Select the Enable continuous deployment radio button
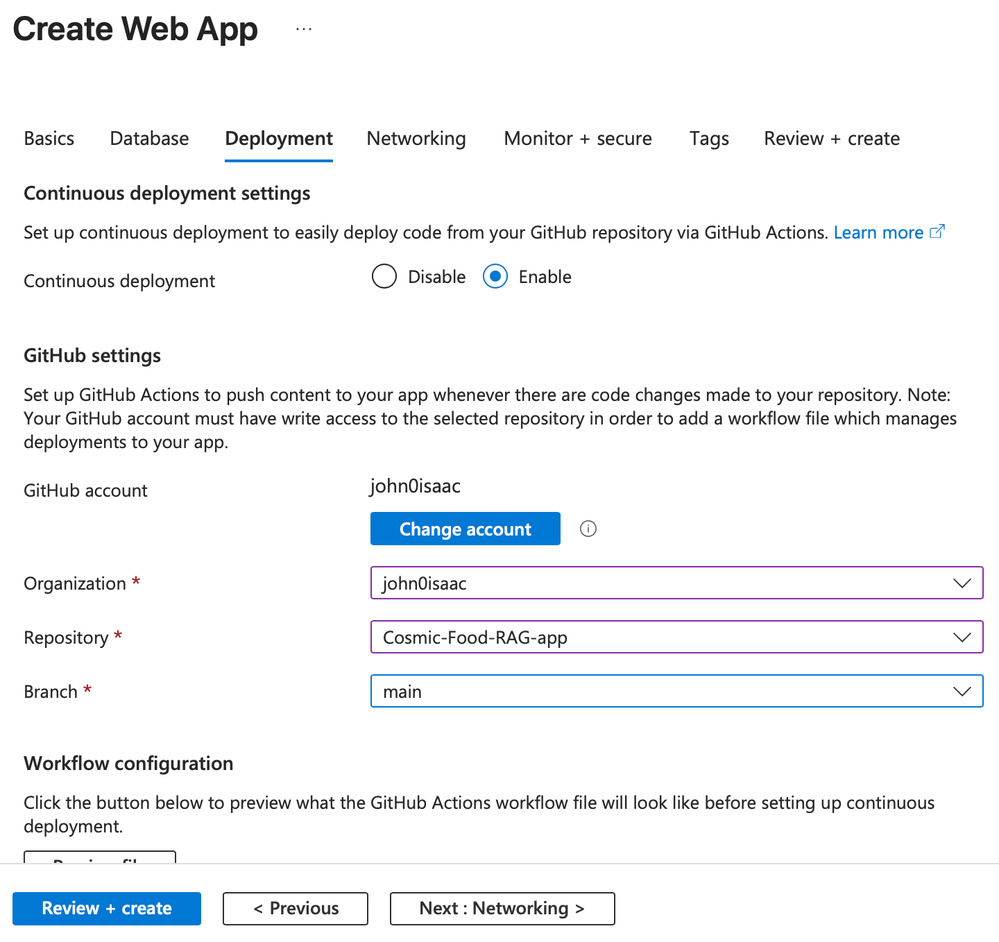 [x=495, y=277]
